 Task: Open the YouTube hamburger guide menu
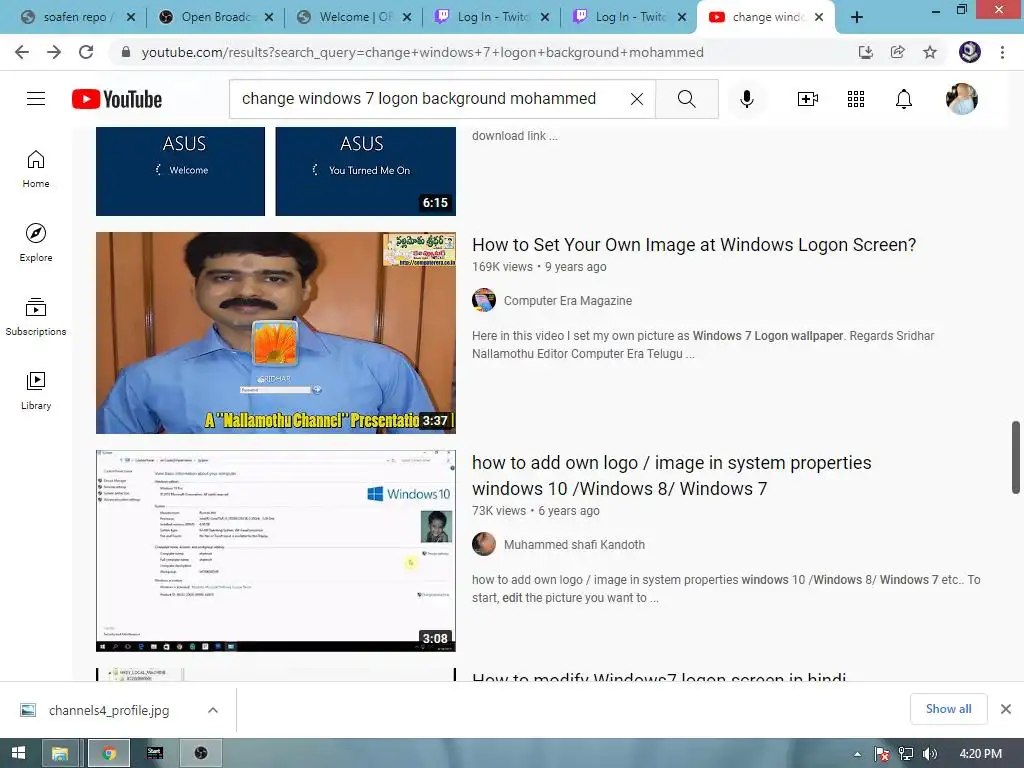tap(36, 99)
